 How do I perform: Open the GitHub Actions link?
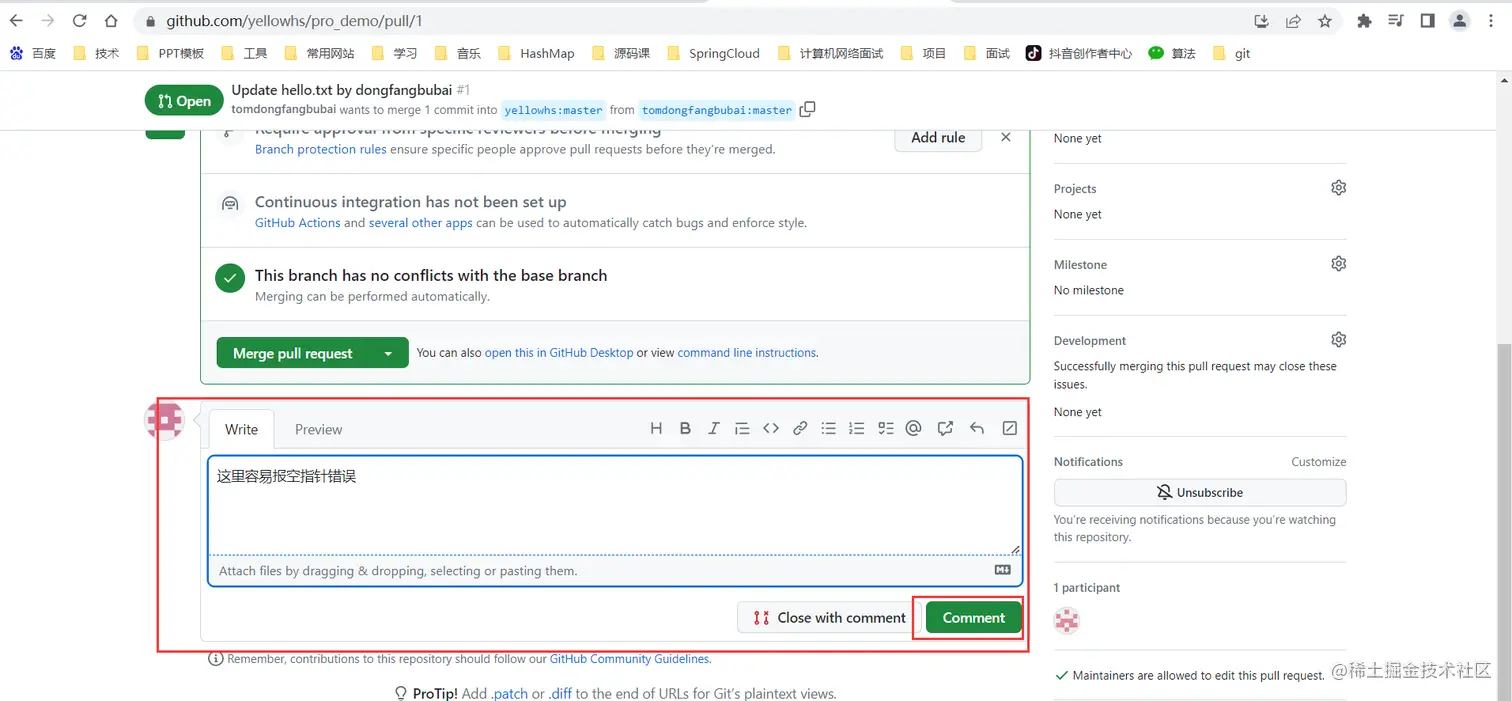298,223
